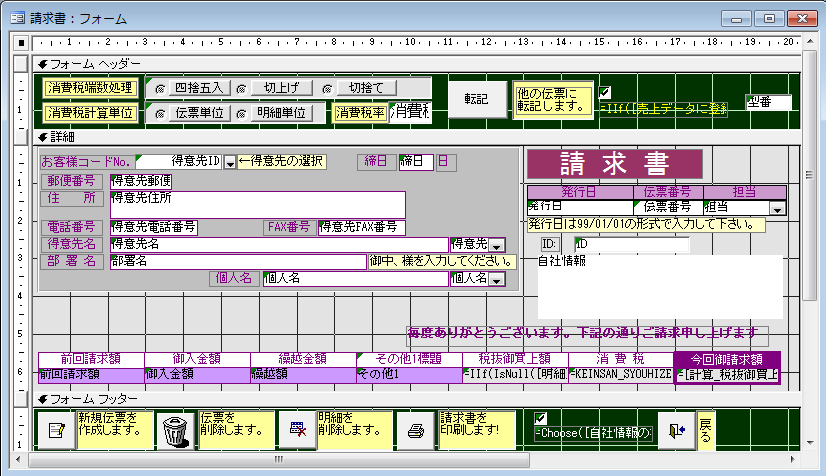Select the 詳細 section bar
The width and height of the screenshot is (826, 476).
coord(416,137)
